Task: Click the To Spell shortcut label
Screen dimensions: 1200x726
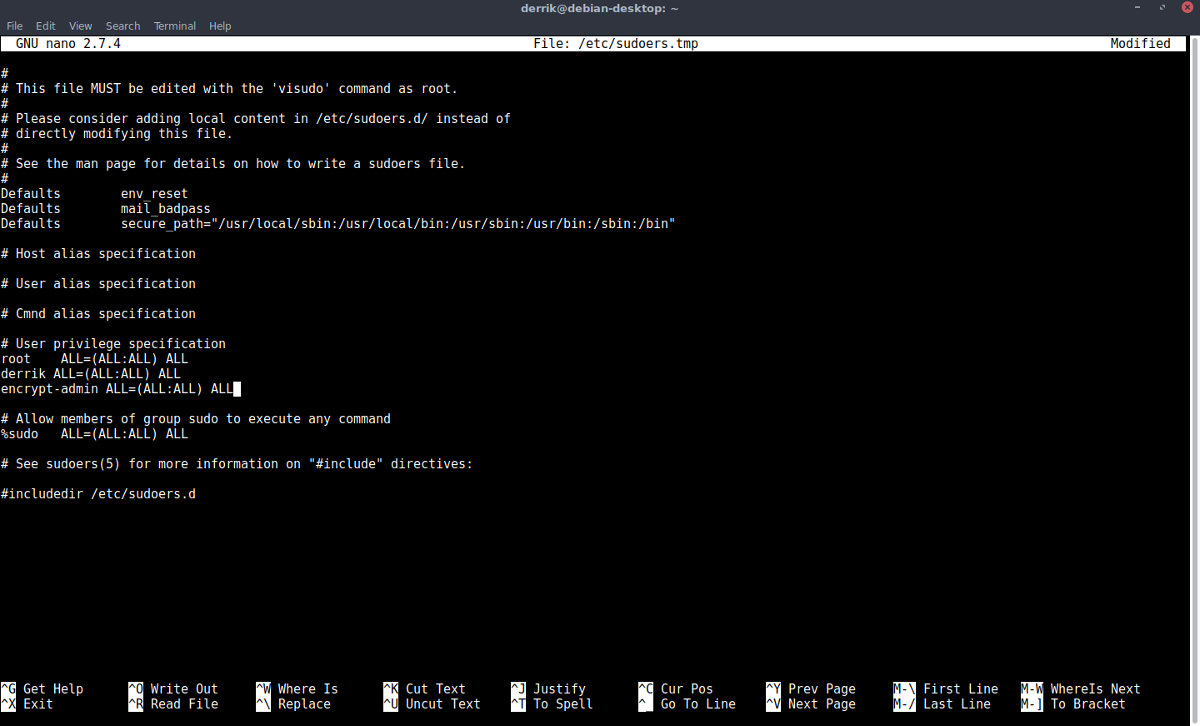Action: click(x=563, y=704)
